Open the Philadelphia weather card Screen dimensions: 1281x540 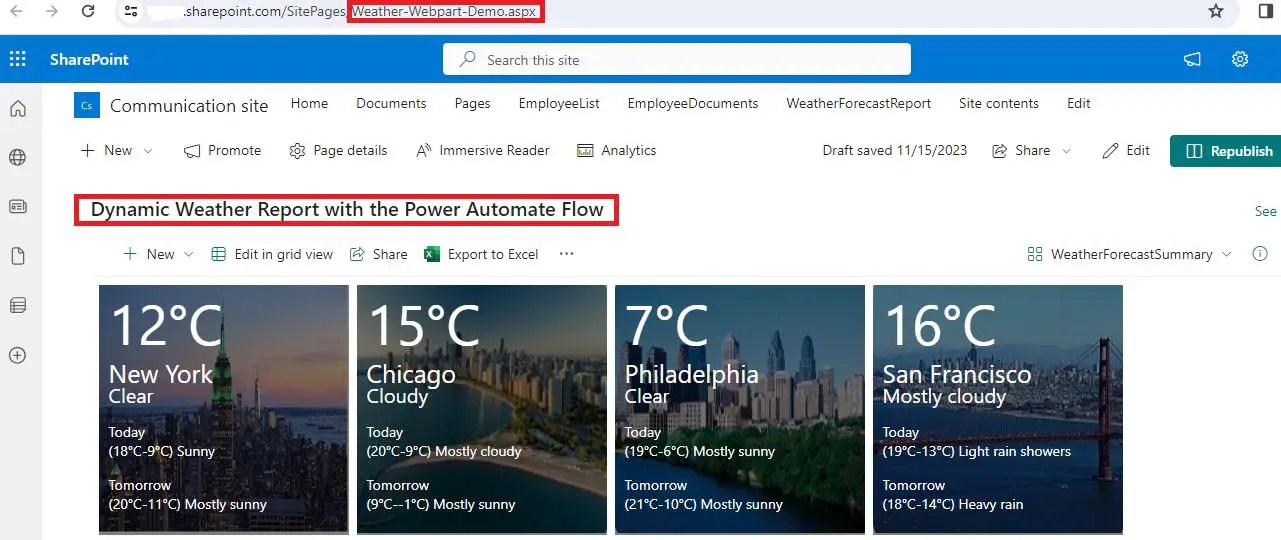coord(740,409)
